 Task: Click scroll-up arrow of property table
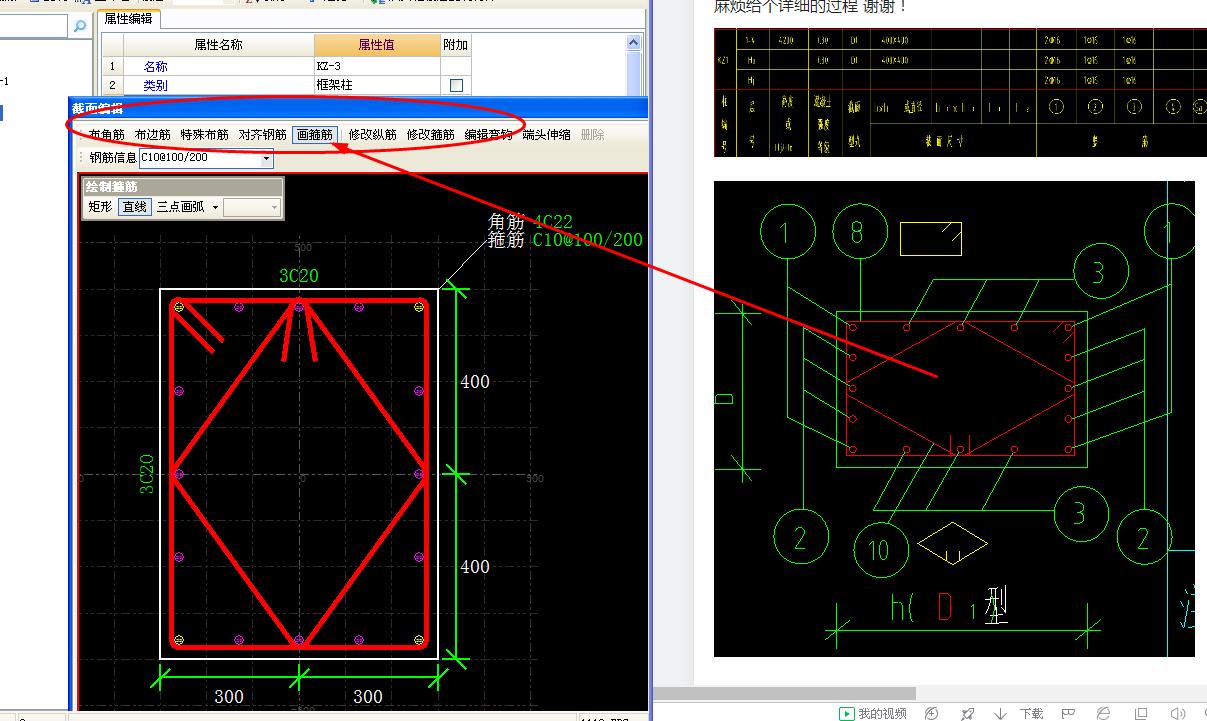[633, 43]
